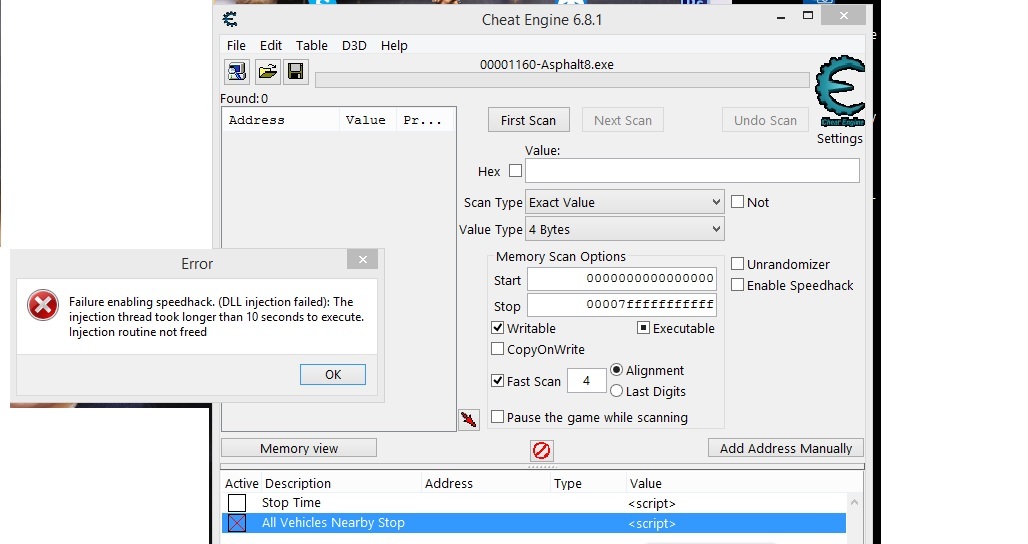Click the floppy disk save icon
The height and width of the screenshot is (544, 1028).
[x=296, y=71]
